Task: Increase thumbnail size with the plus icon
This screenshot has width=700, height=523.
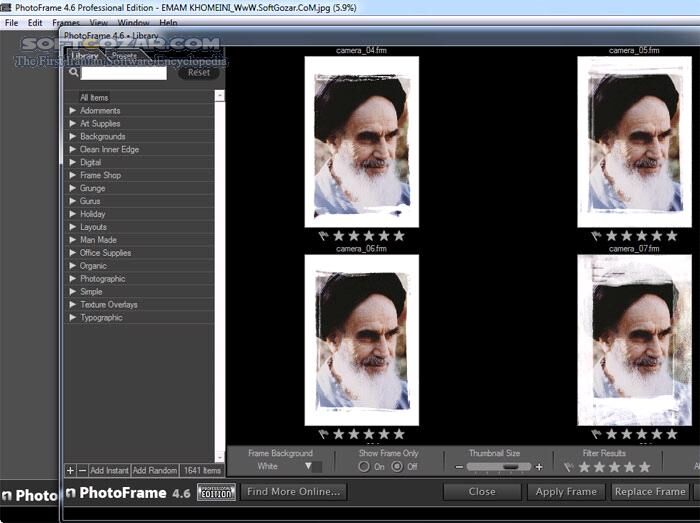Action: point(539,467)
